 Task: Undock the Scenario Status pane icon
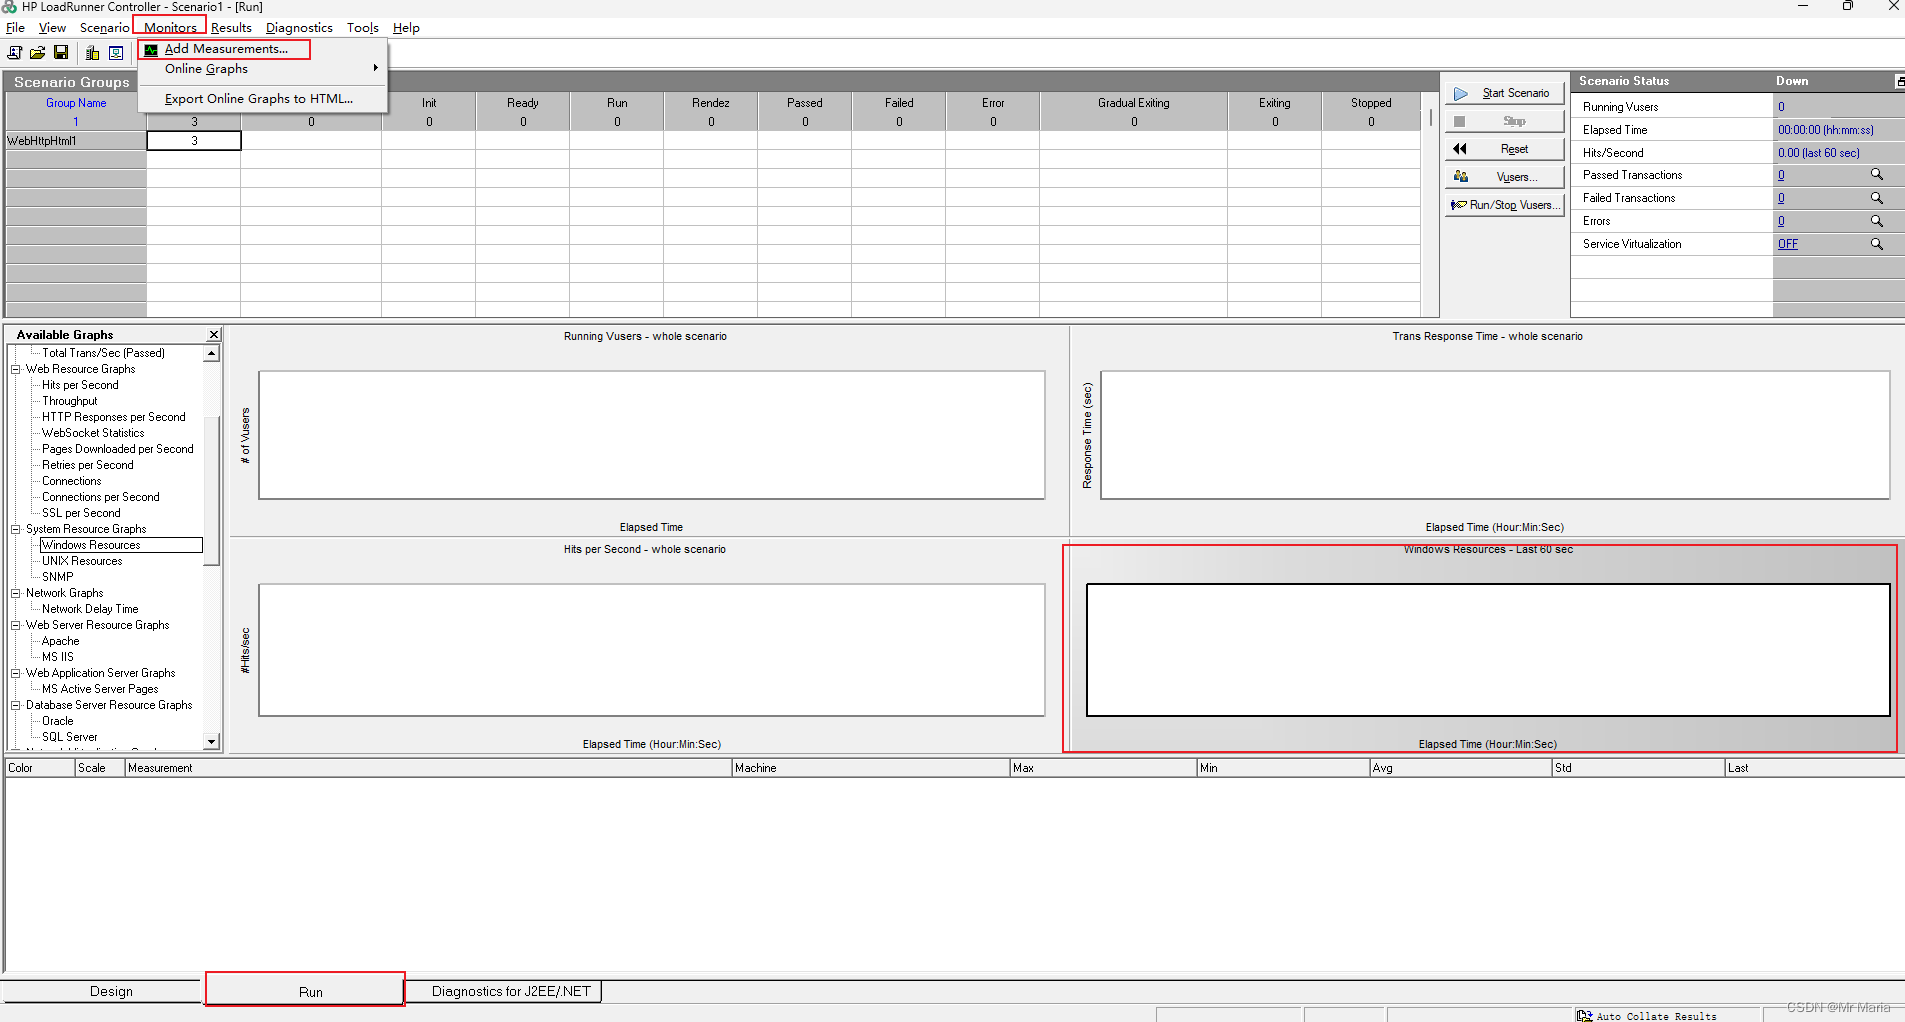tap(1899, 81)
